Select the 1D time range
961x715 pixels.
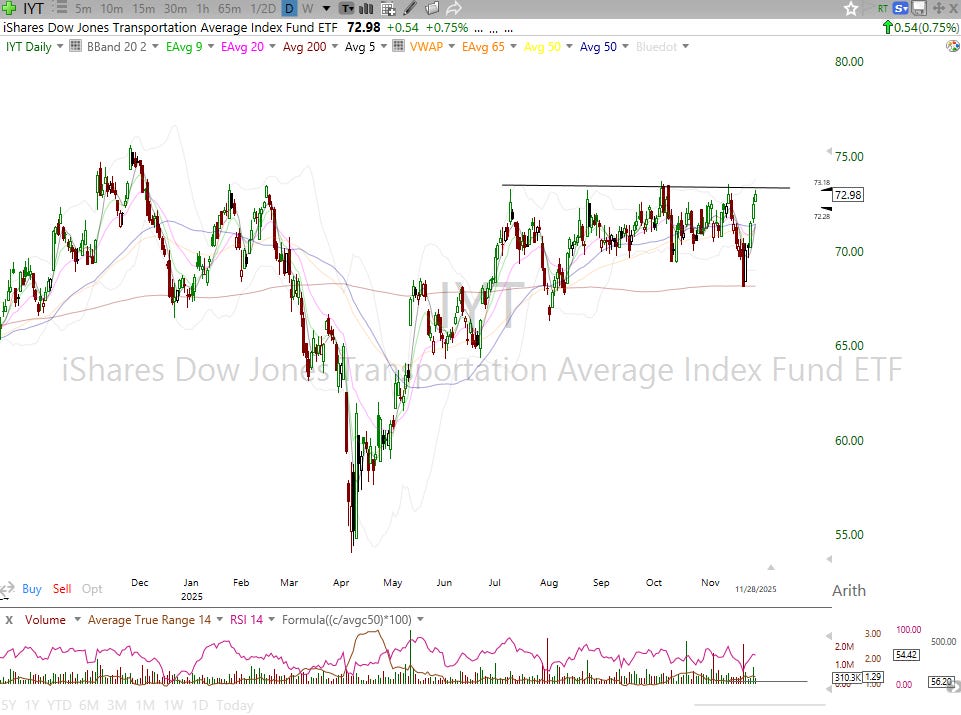click(x=200, y=705)
